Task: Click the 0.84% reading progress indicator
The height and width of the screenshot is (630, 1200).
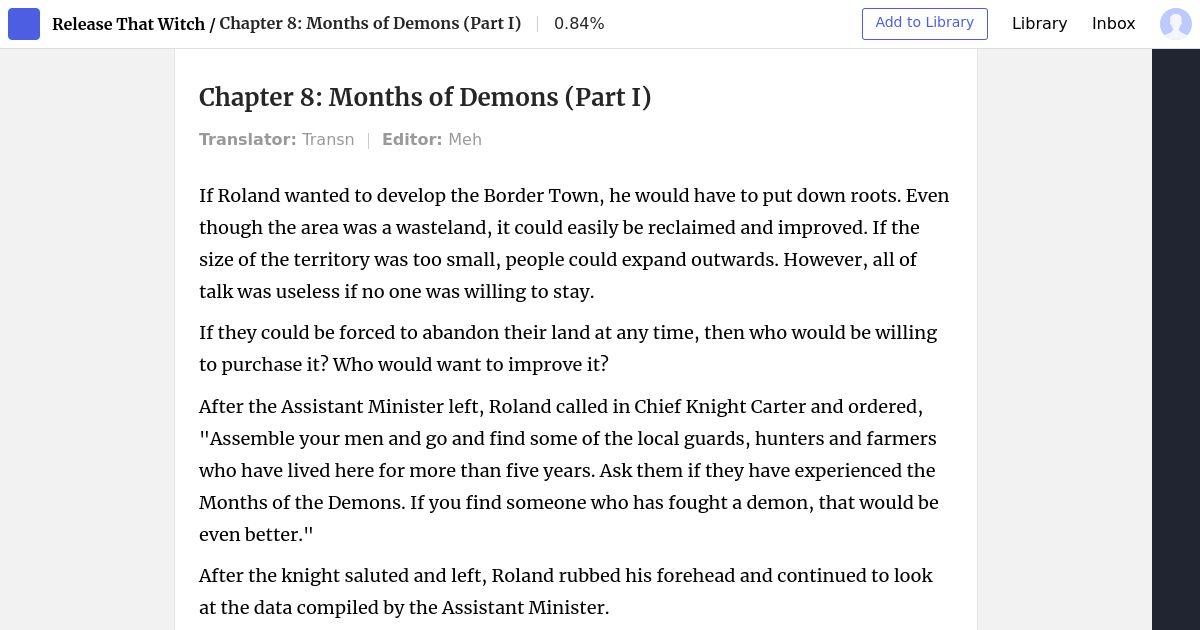Action: click(x=579, y=23)
